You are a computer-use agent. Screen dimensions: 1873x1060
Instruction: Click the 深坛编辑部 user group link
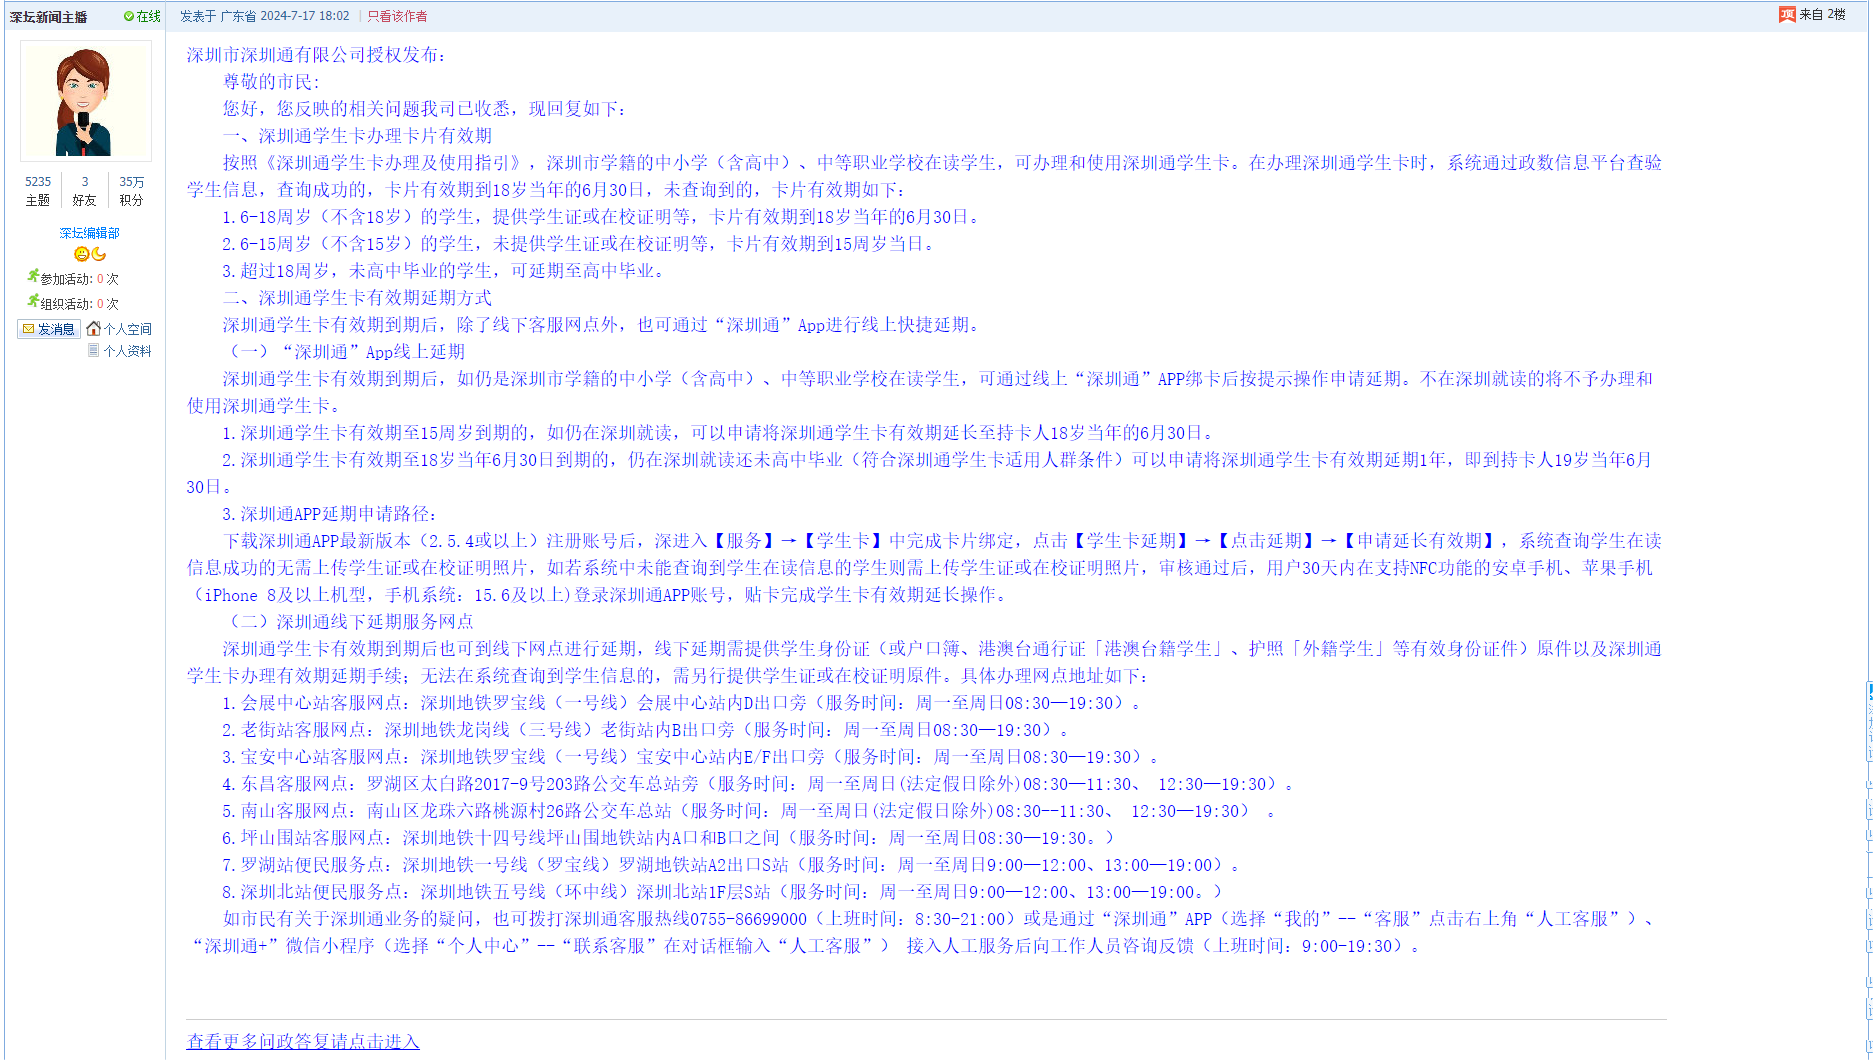point(89,233)
